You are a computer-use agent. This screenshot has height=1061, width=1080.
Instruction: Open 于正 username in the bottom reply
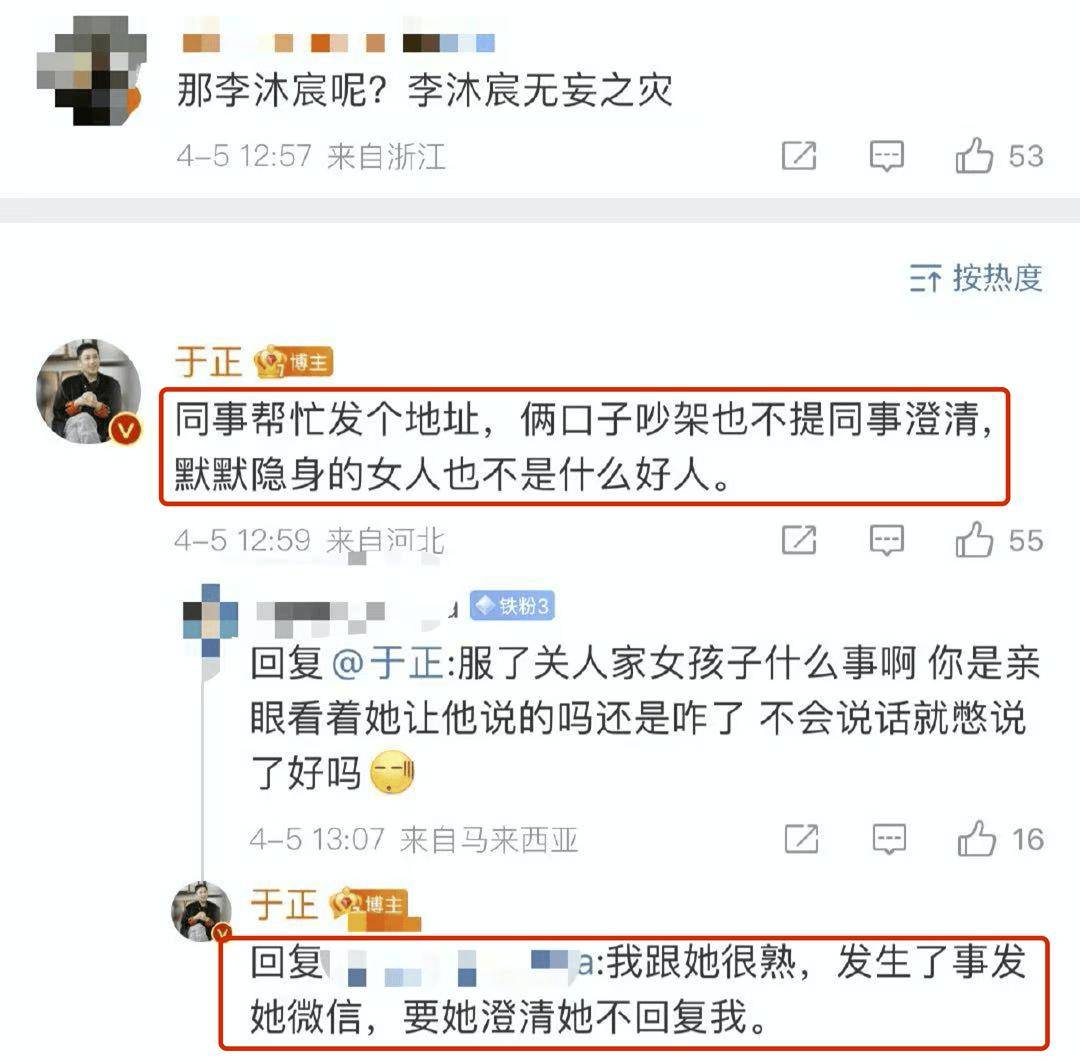284,904
